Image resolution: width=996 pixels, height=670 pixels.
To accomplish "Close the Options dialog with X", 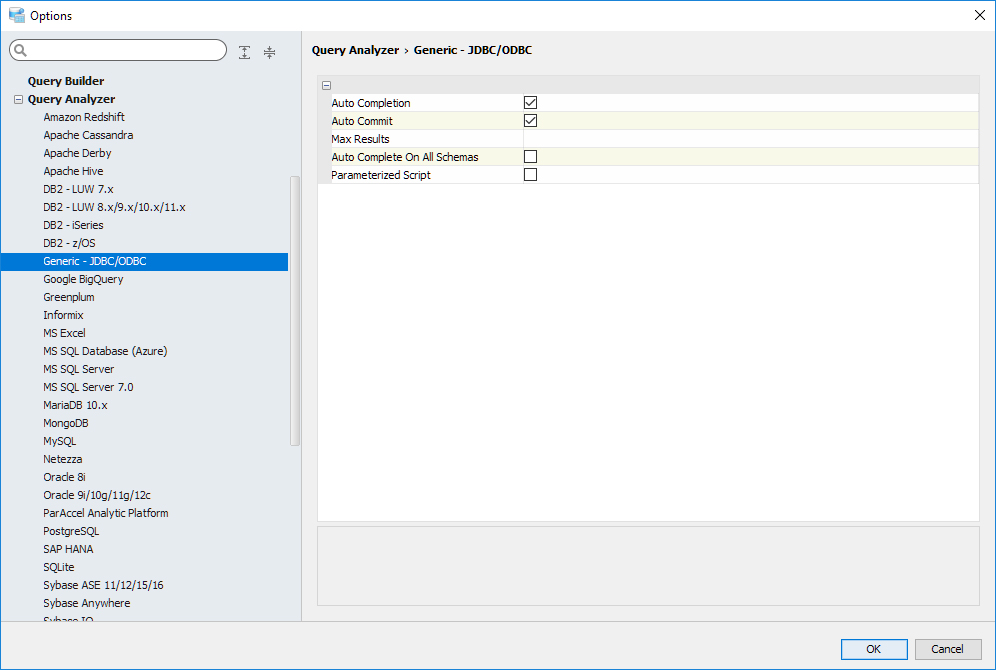I will [979, 15].
